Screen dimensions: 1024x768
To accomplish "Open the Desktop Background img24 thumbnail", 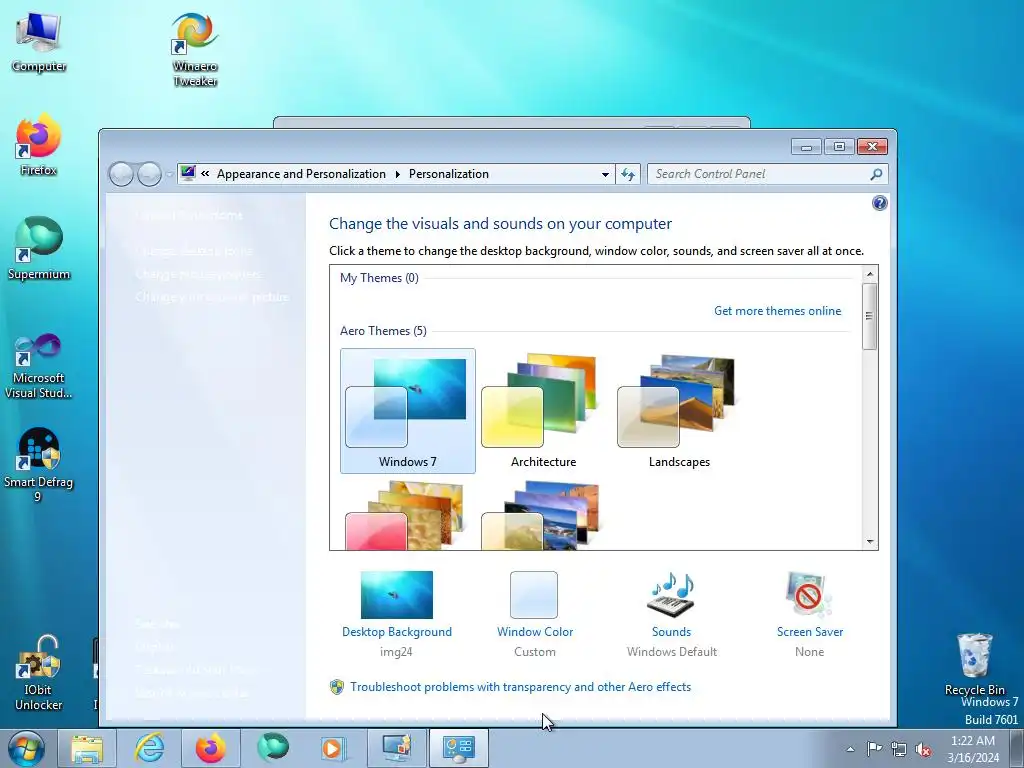I will coord(396,595).
